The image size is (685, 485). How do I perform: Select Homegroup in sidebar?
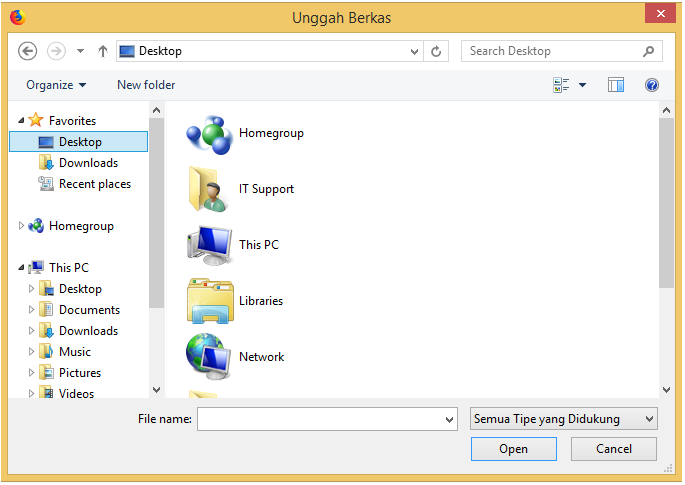point(81,226)
